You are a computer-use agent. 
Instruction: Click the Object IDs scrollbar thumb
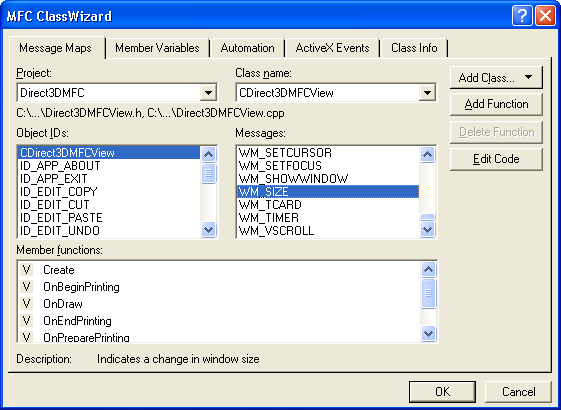[208, 173]
